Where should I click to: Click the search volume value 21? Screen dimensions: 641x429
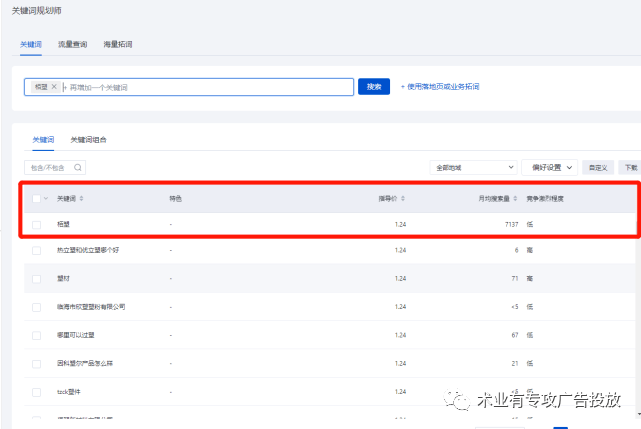coord(515,363)
